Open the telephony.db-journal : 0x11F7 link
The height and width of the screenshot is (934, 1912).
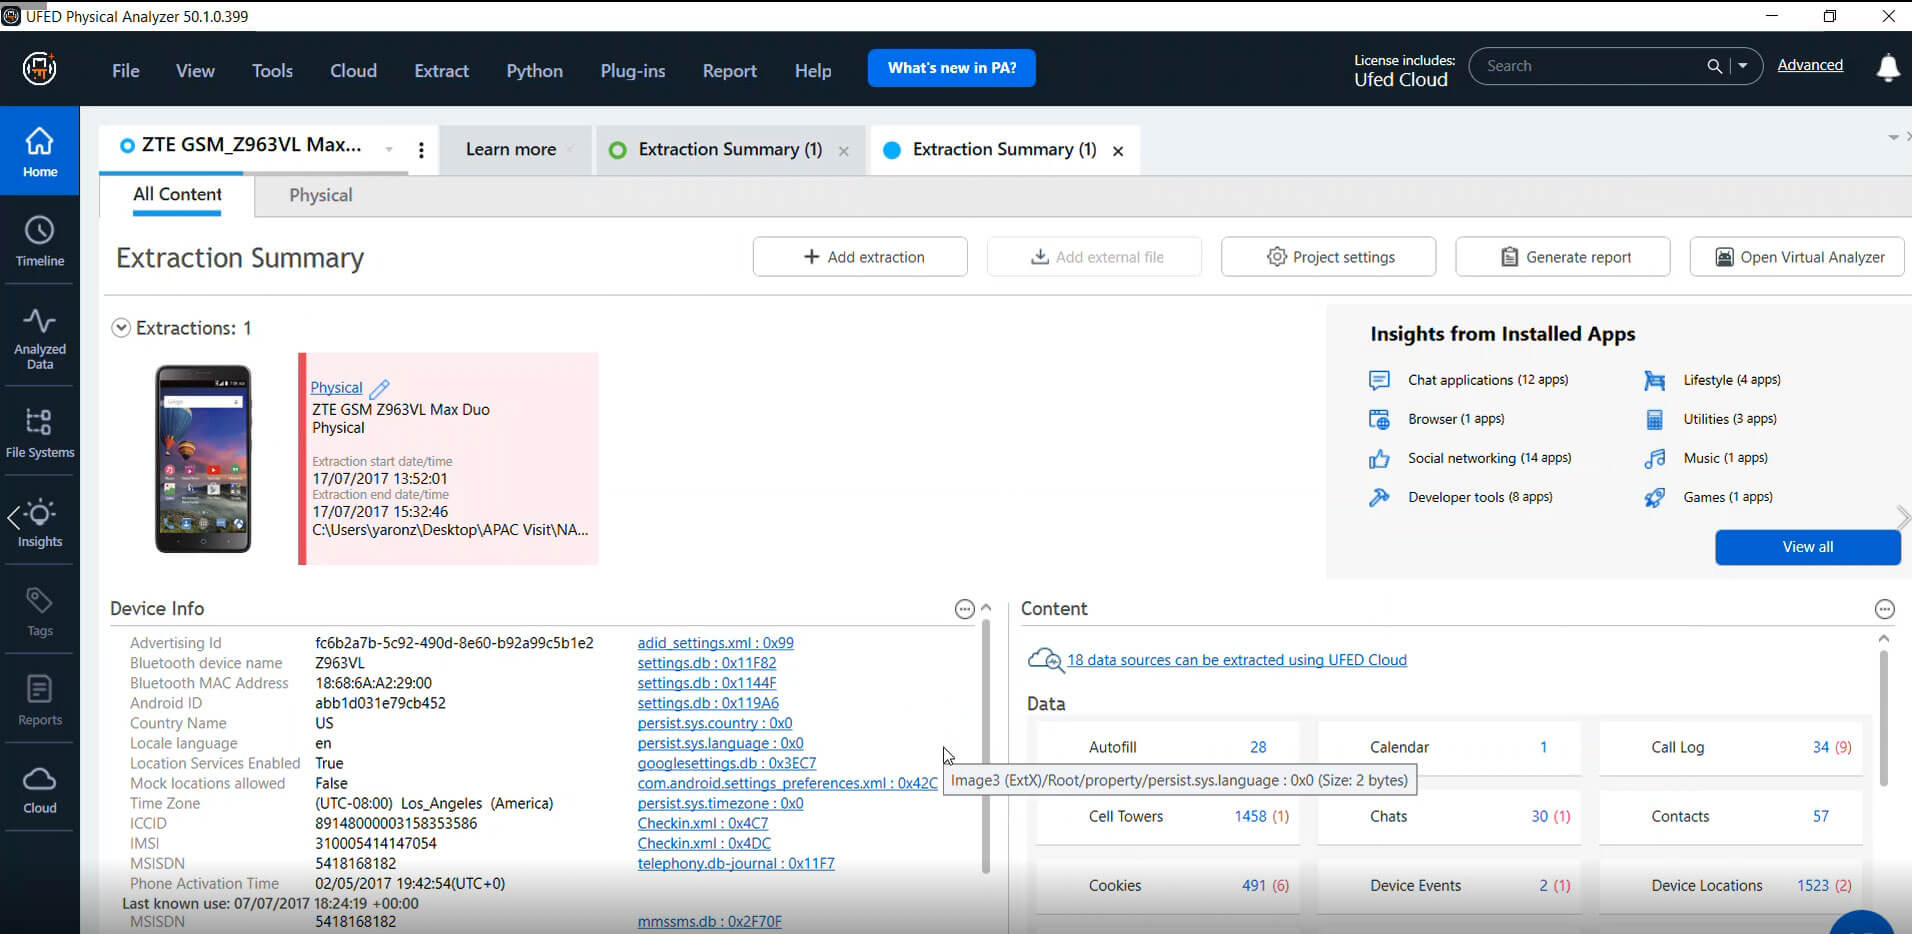click(x=736, y=863)
